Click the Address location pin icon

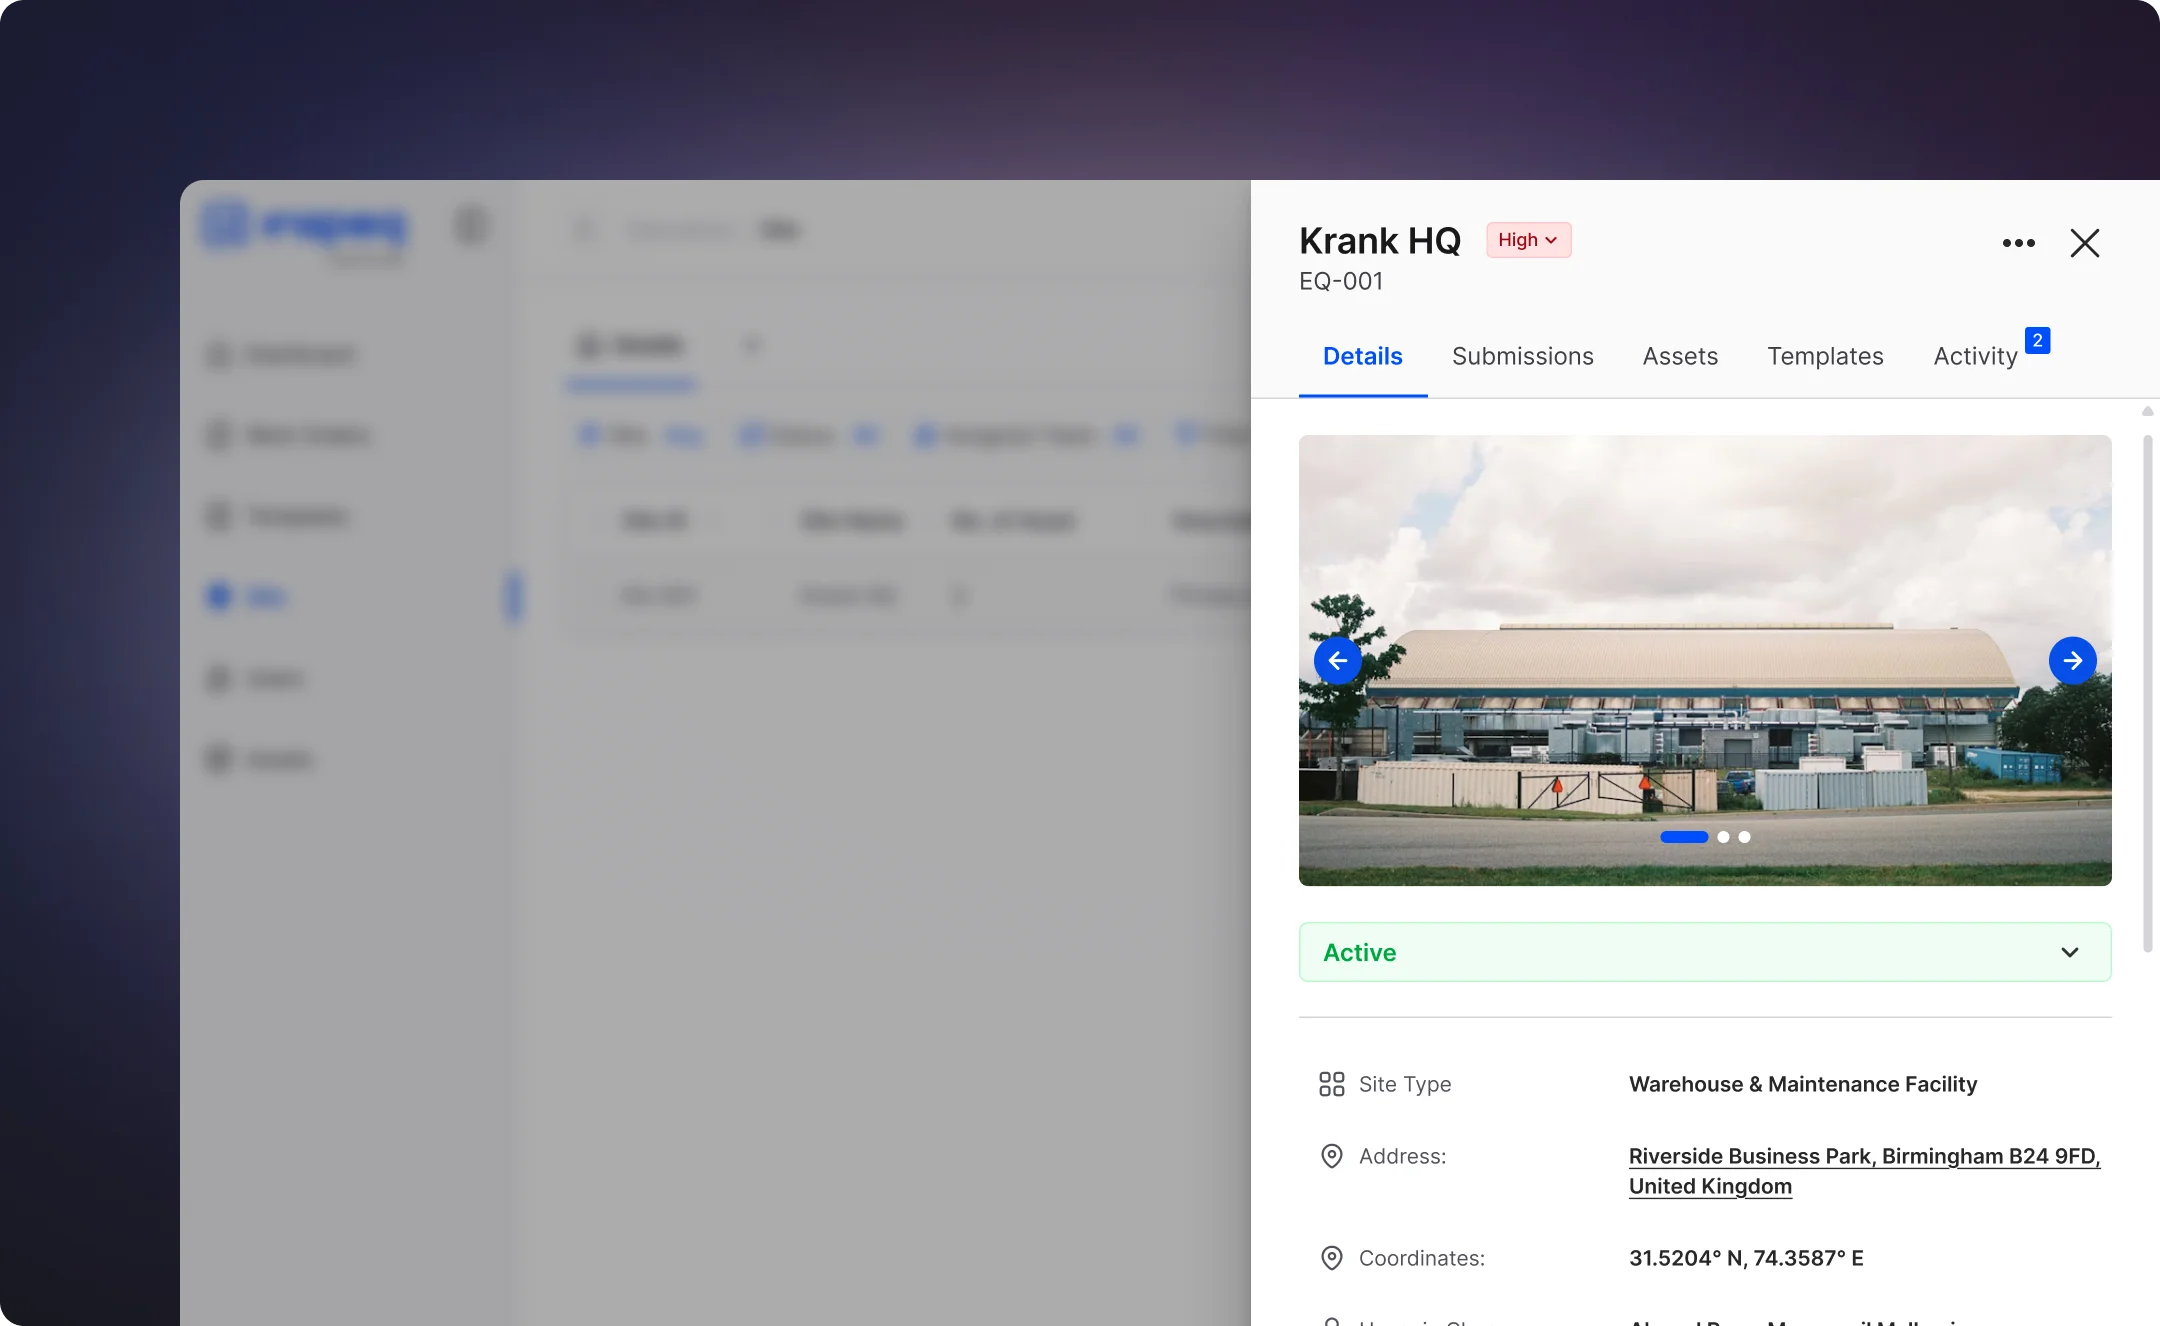[1331, 1156]
